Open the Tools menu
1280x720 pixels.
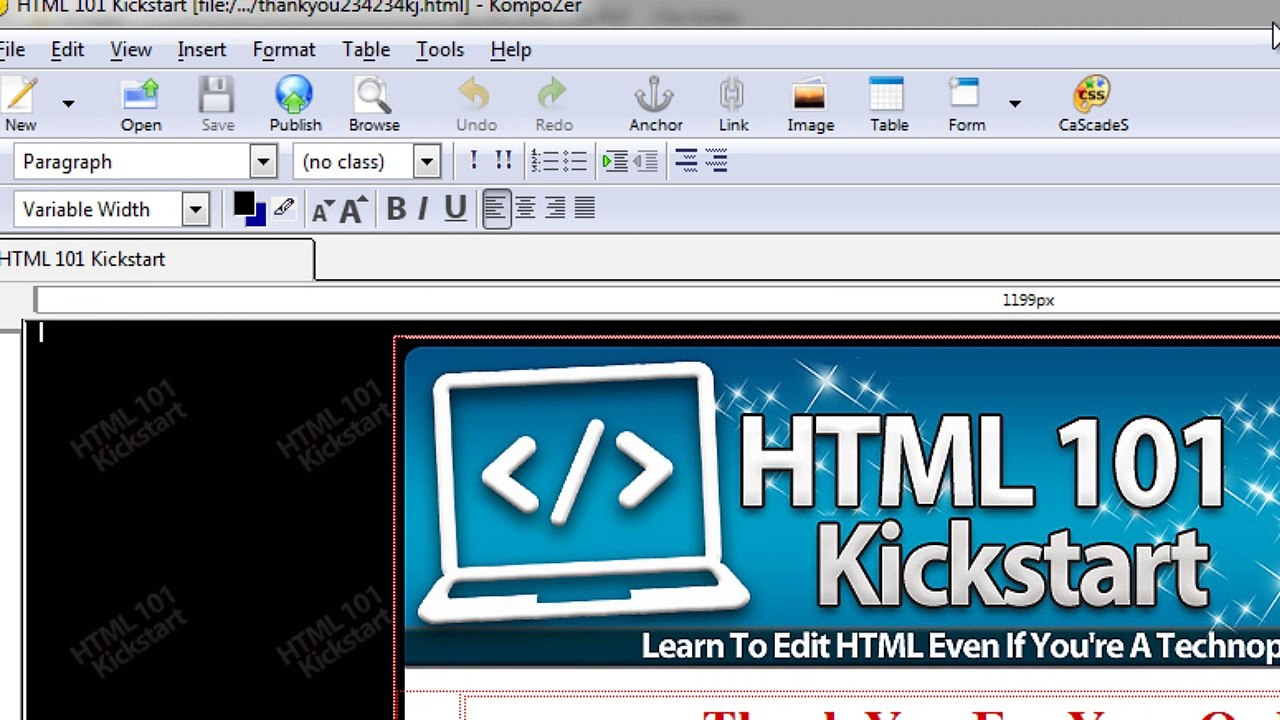(x=440, y=50)
